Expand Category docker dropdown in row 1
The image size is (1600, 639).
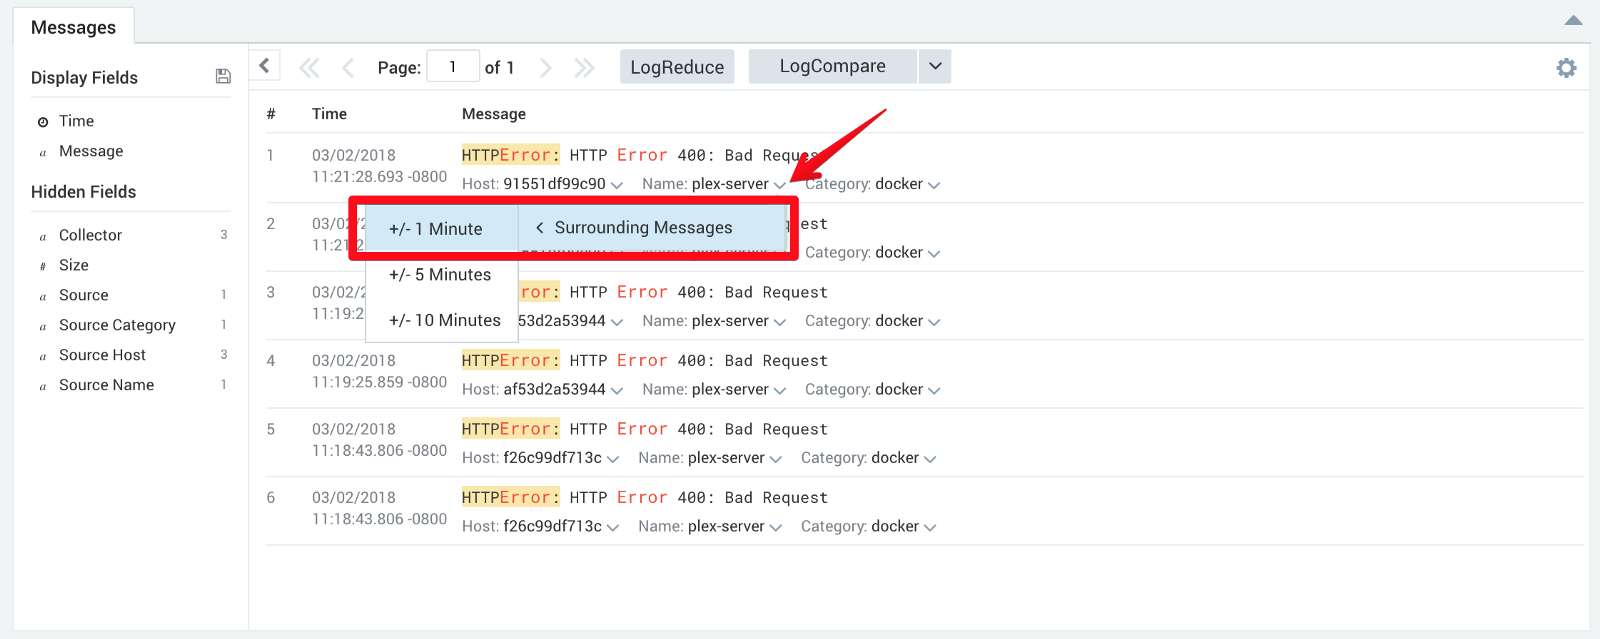pyautogui.click(x=934, y=185)
